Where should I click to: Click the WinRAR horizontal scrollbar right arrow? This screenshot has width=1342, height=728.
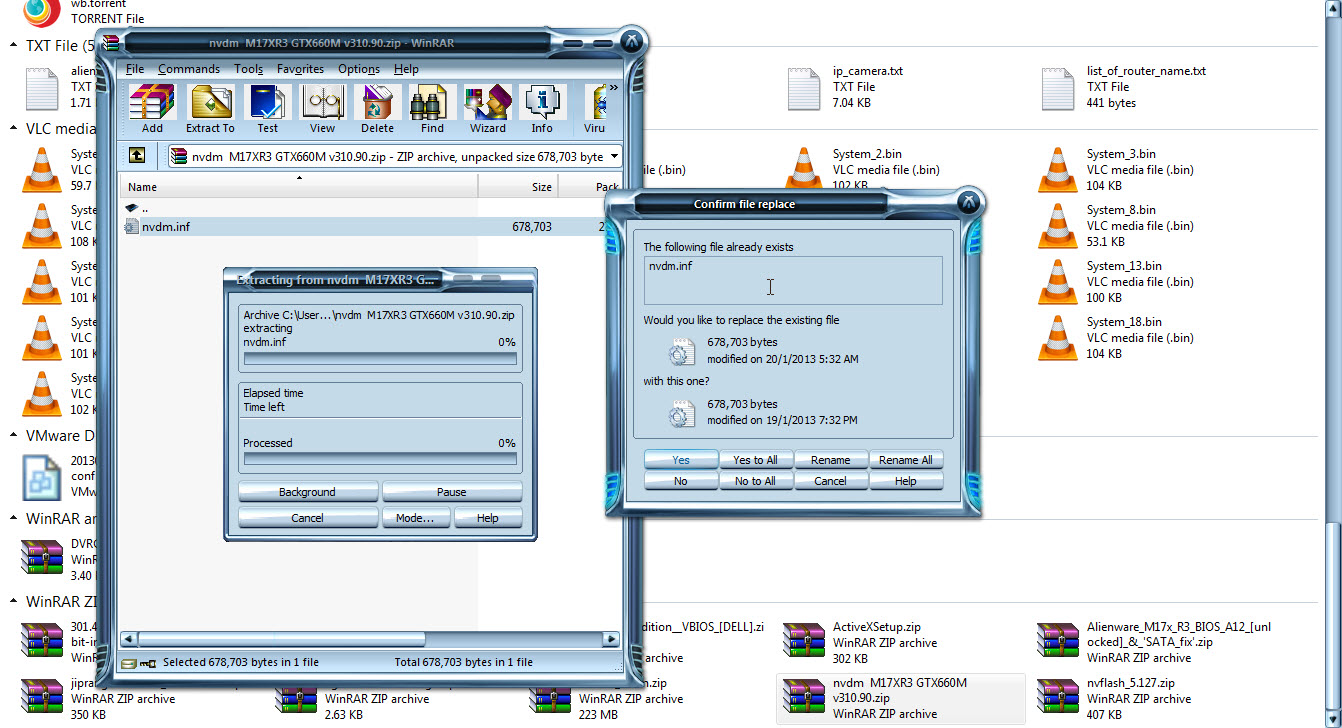[611, 639]
